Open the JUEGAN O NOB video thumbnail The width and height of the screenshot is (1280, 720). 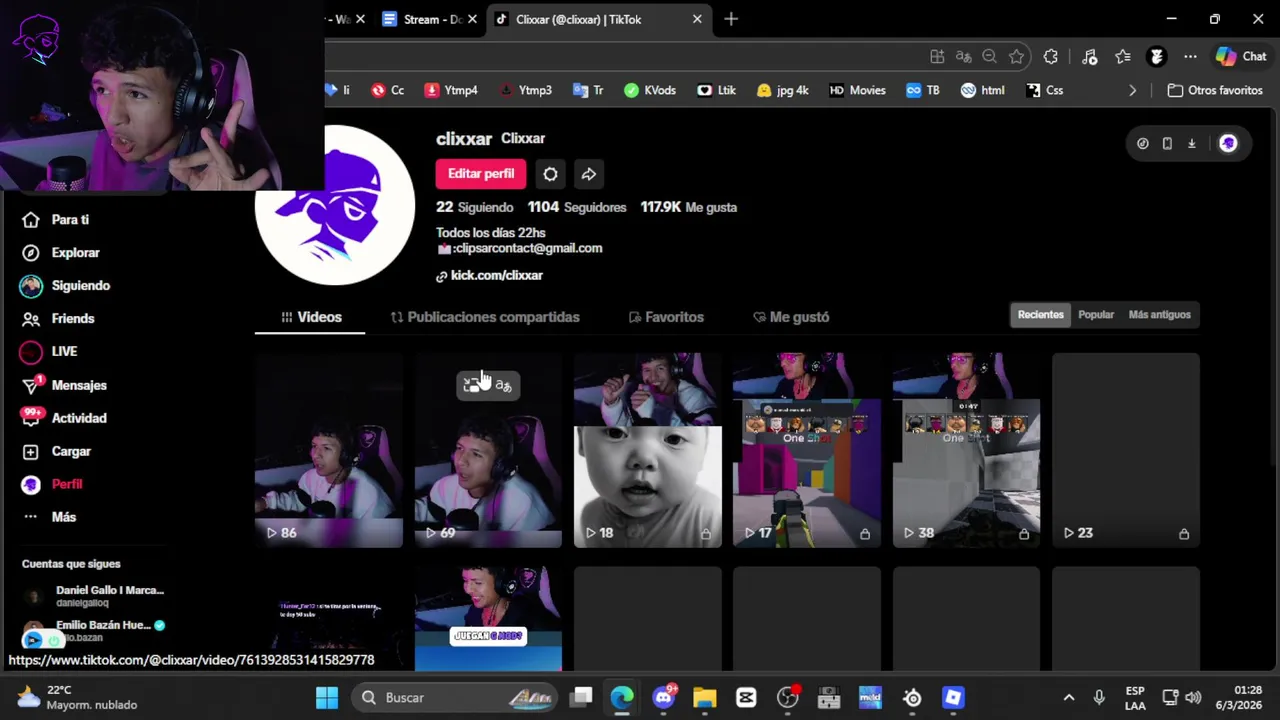pyautogui.click(x=488, y=619)
